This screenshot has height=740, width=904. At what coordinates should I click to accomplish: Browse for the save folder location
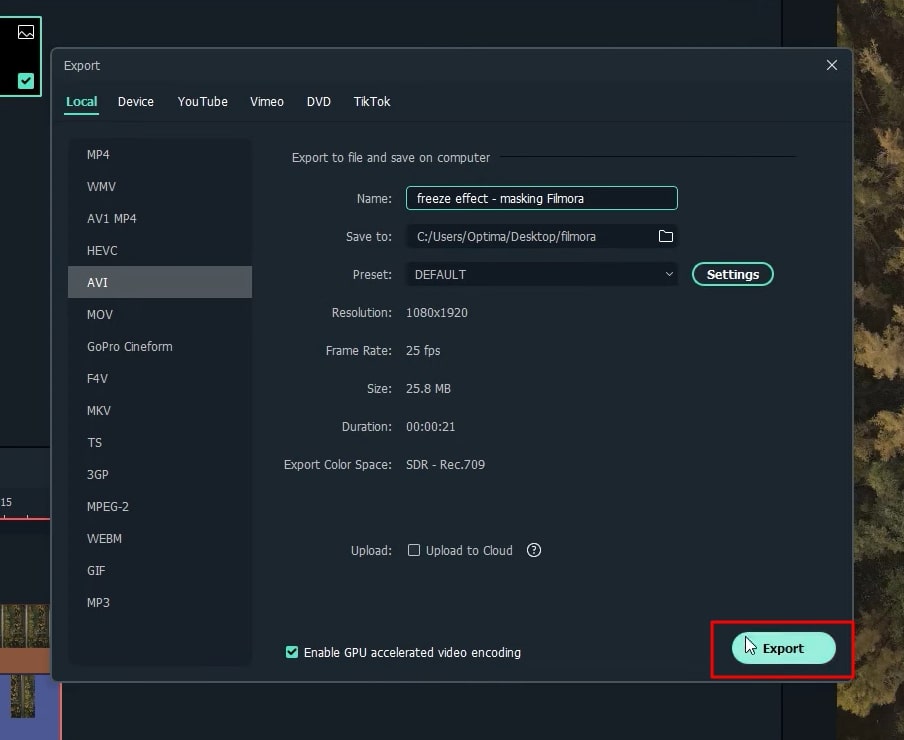(665, 236)
